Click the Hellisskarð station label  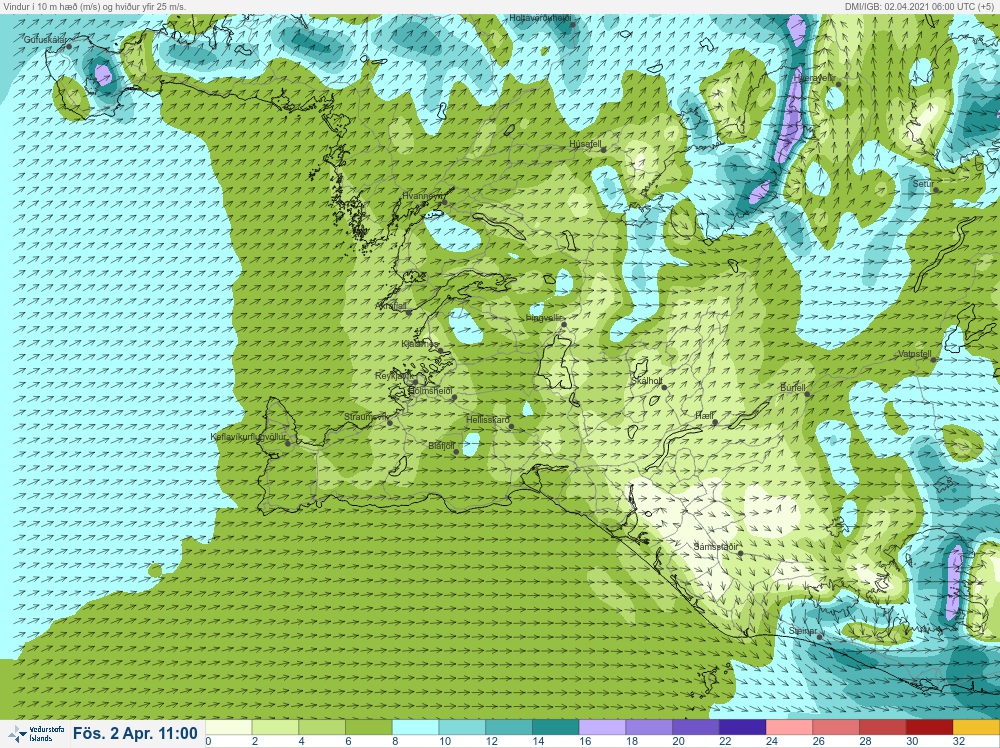[488, 420]
